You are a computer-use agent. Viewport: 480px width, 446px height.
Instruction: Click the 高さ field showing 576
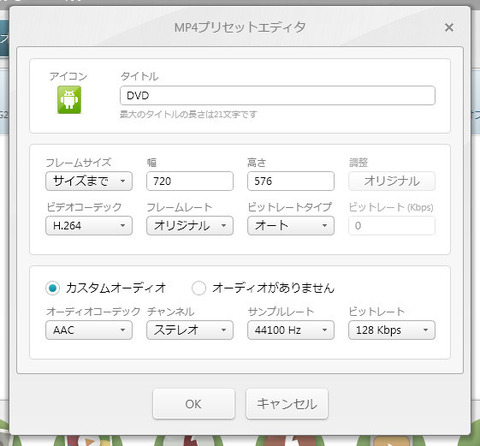coord(291,181)
